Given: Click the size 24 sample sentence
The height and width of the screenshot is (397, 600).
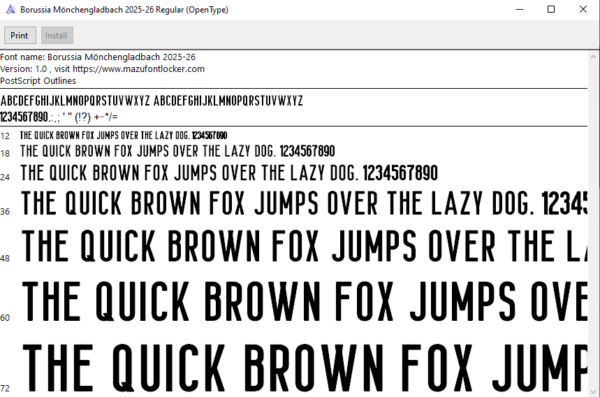Looking at the screenshot, I should (229, 173).
